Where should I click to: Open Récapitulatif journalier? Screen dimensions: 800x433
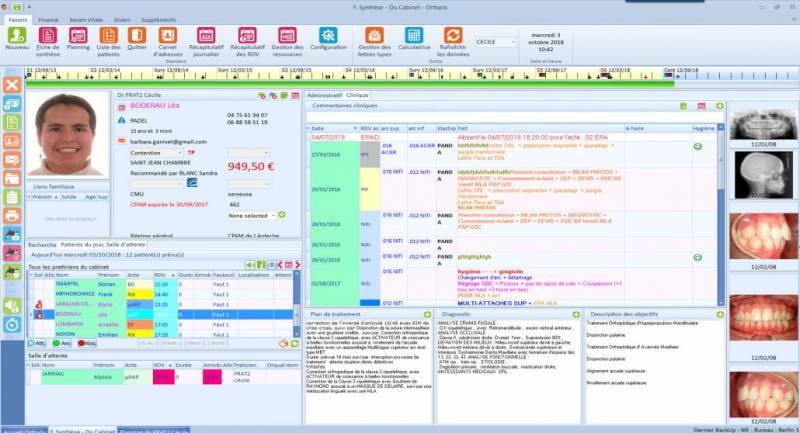(206, 41)
